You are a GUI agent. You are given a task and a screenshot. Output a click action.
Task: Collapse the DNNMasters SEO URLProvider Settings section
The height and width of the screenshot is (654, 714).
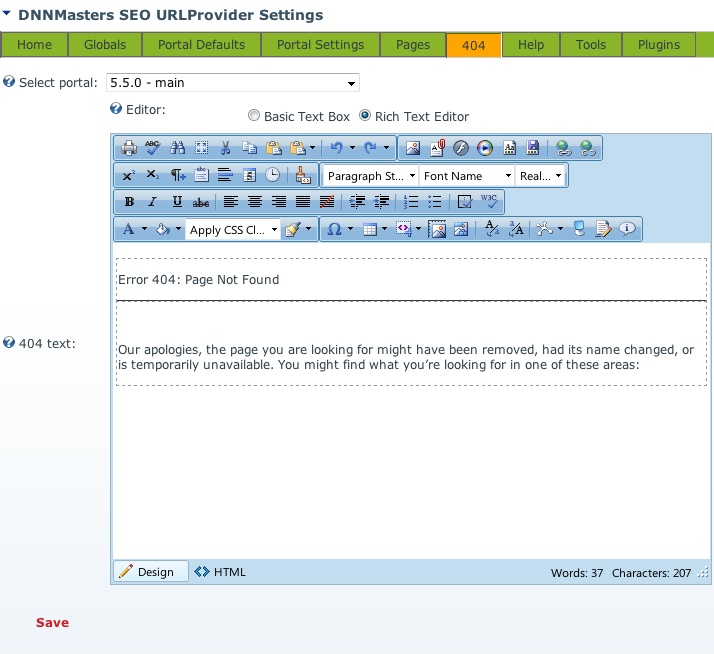[7, 14]
